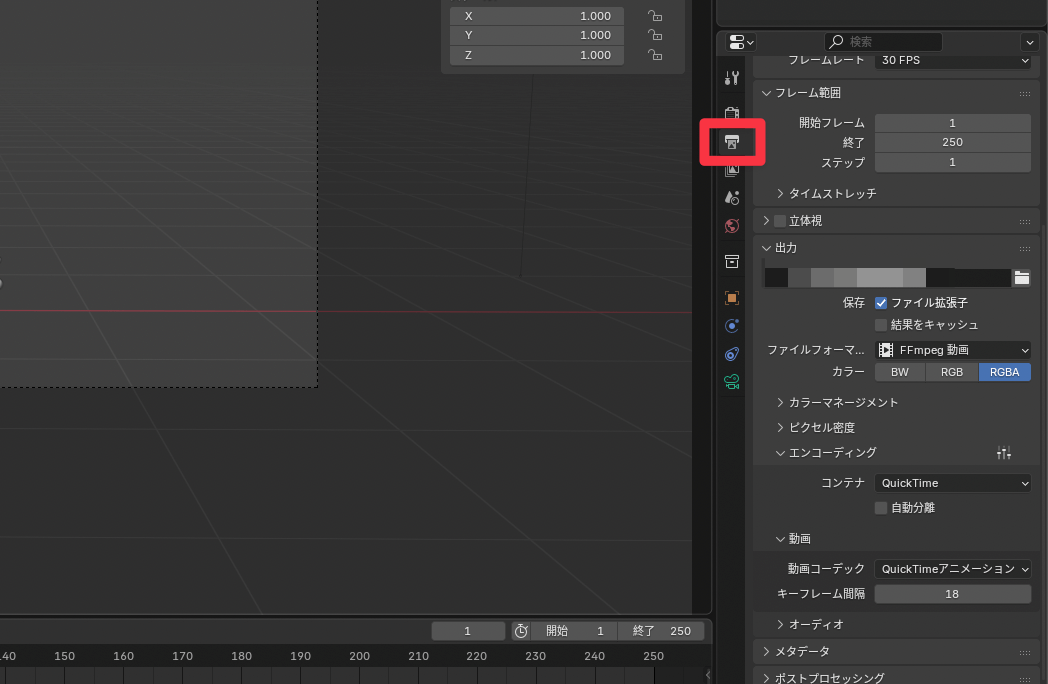
Task: Switch to View Layer properties tab
Action: 732,170
